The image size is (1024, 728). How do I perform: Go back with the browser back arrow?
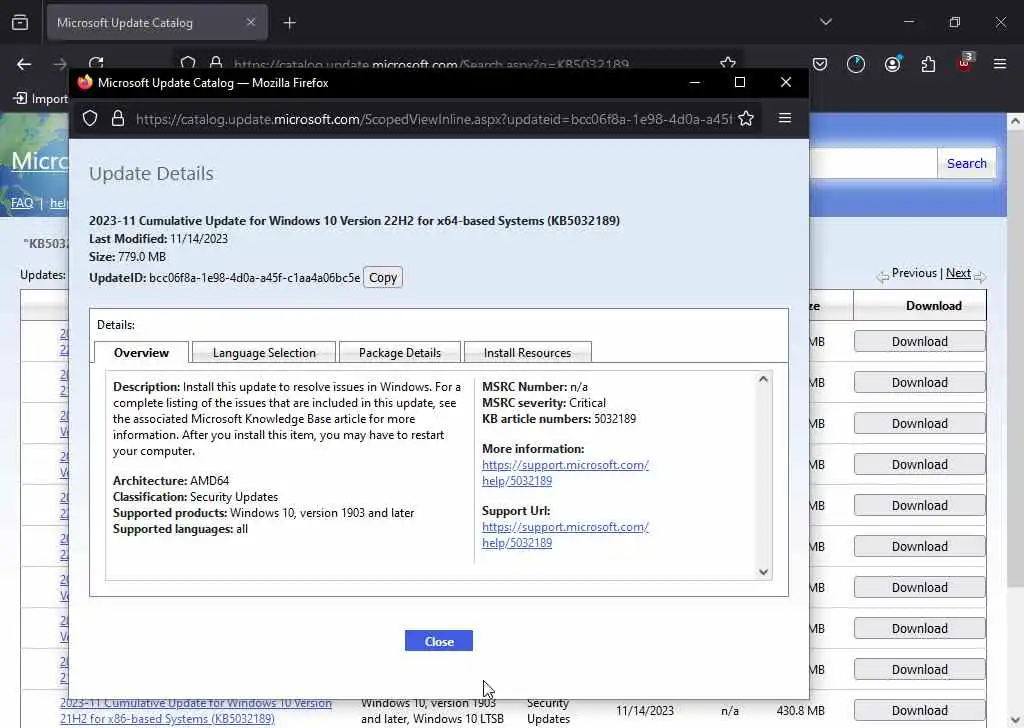(24, 64)
